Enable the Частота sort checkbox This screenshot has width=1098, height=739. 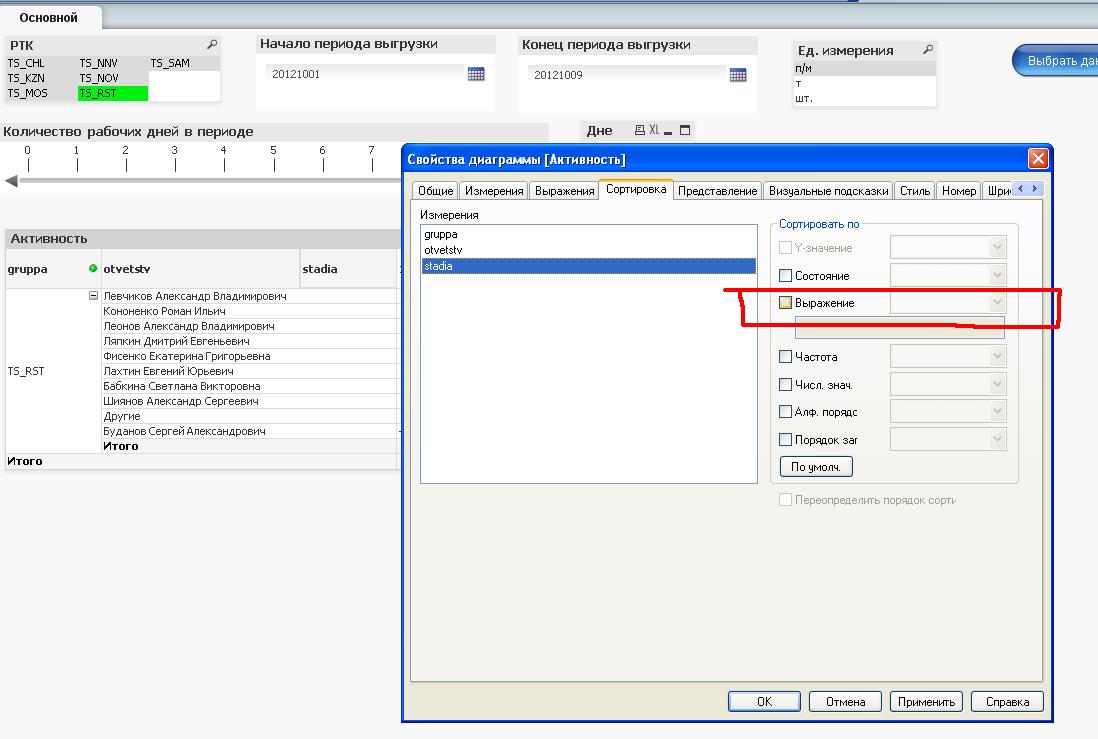[x=785, y=356]
